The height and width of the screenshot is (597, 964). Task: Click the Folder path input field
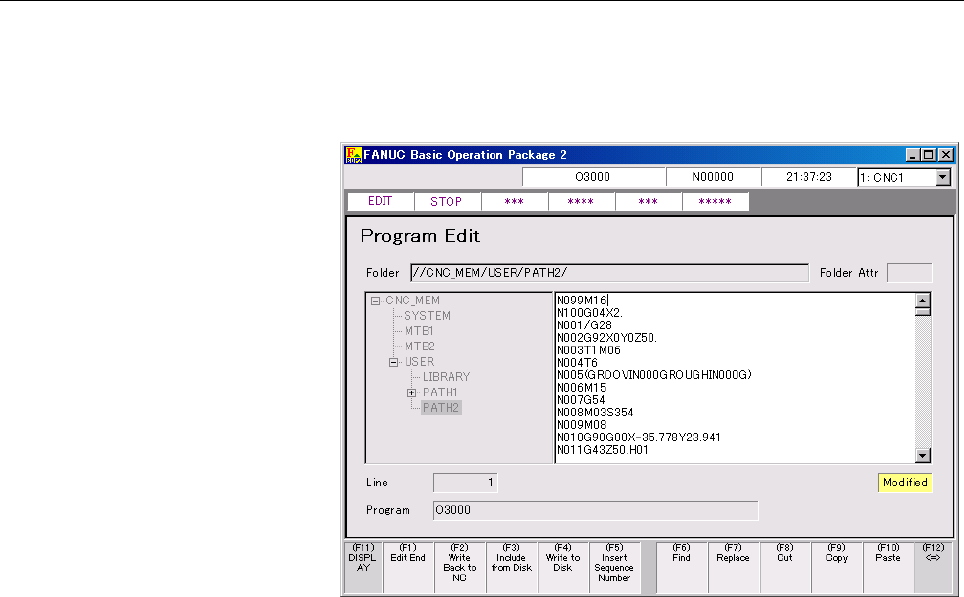[608, 273]
